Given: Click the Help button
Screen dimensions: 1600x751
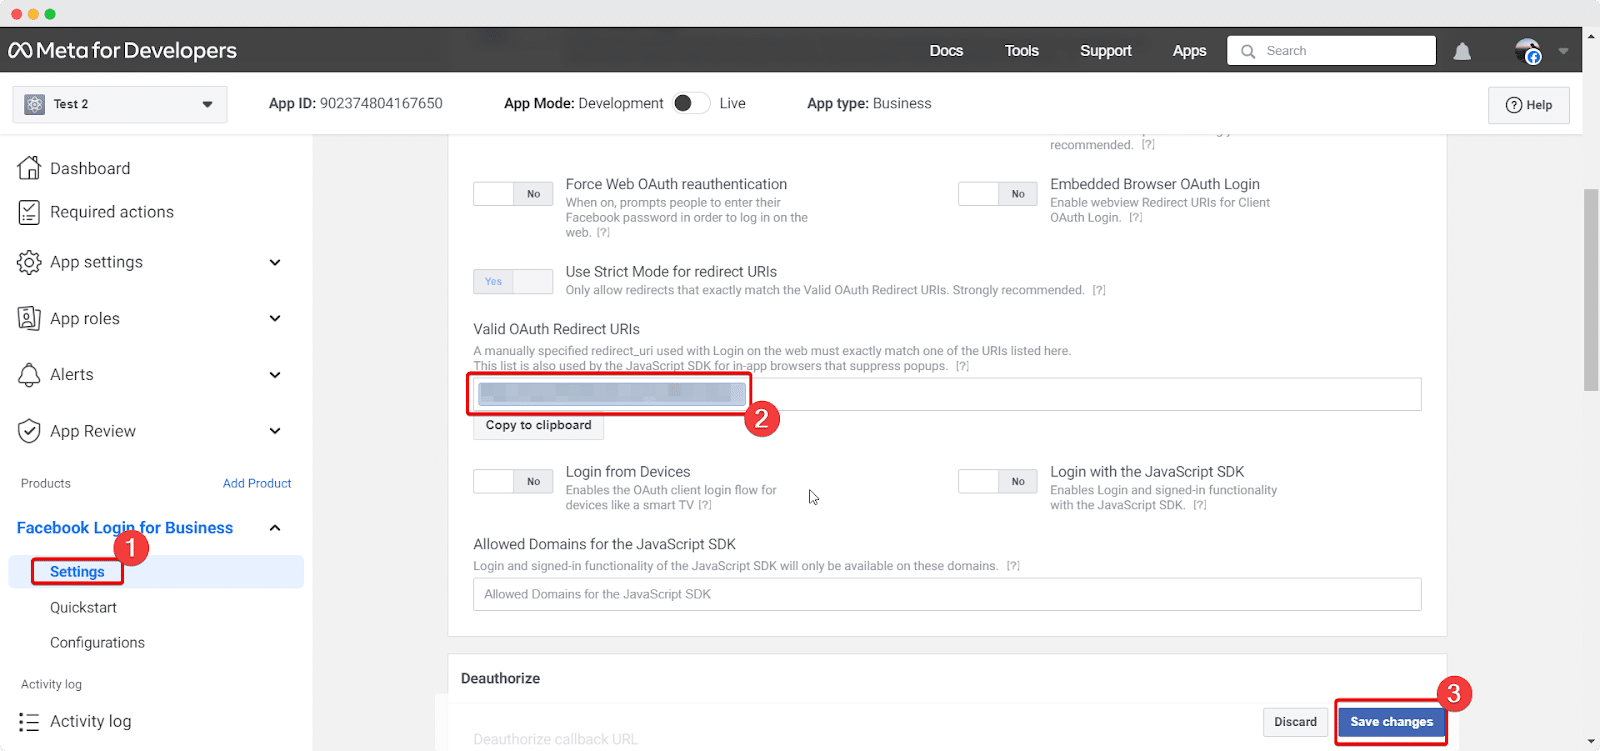Looking at the screenshot, I should pyautogui.click(x=1529, y=105).
